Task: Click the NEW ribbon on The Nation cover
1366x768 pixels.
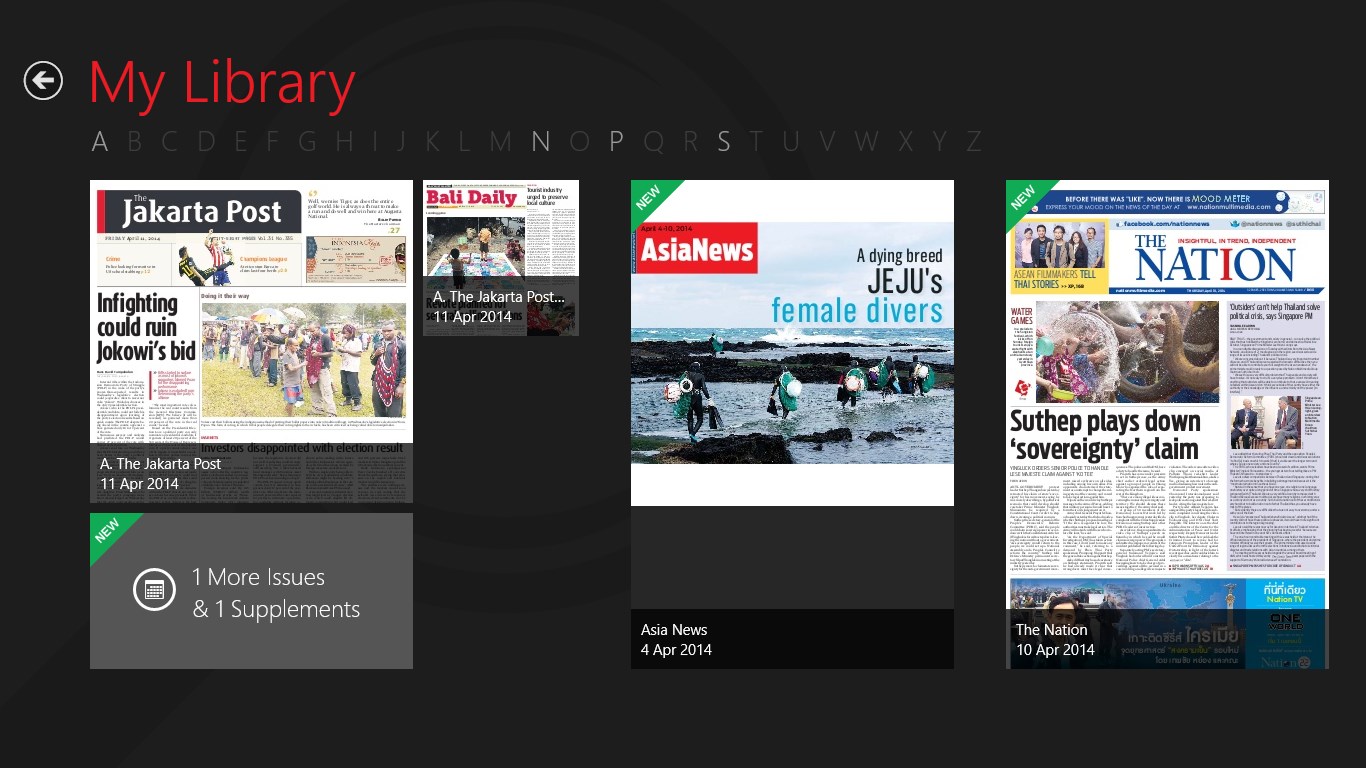Action: (1023, 197)
